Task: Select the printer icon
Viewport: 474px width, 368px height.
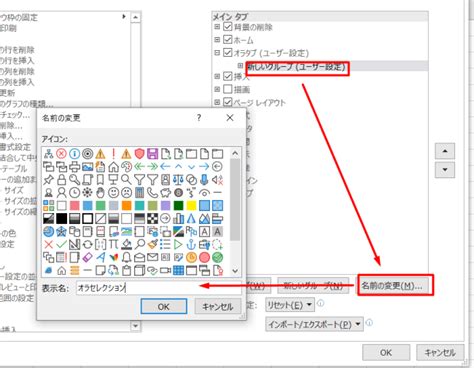Action: pyautogui.click(x=74, y=167)
